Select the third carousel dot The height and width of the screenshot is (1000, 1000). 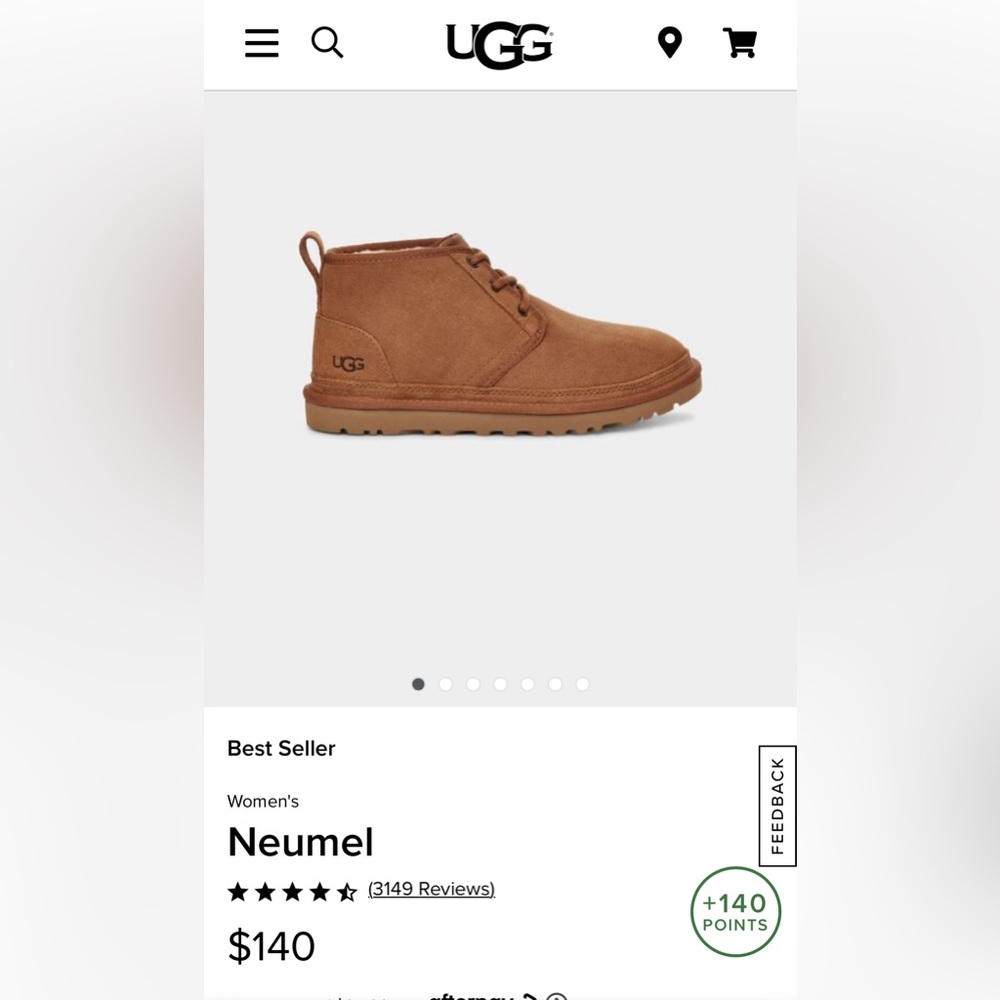473,684
